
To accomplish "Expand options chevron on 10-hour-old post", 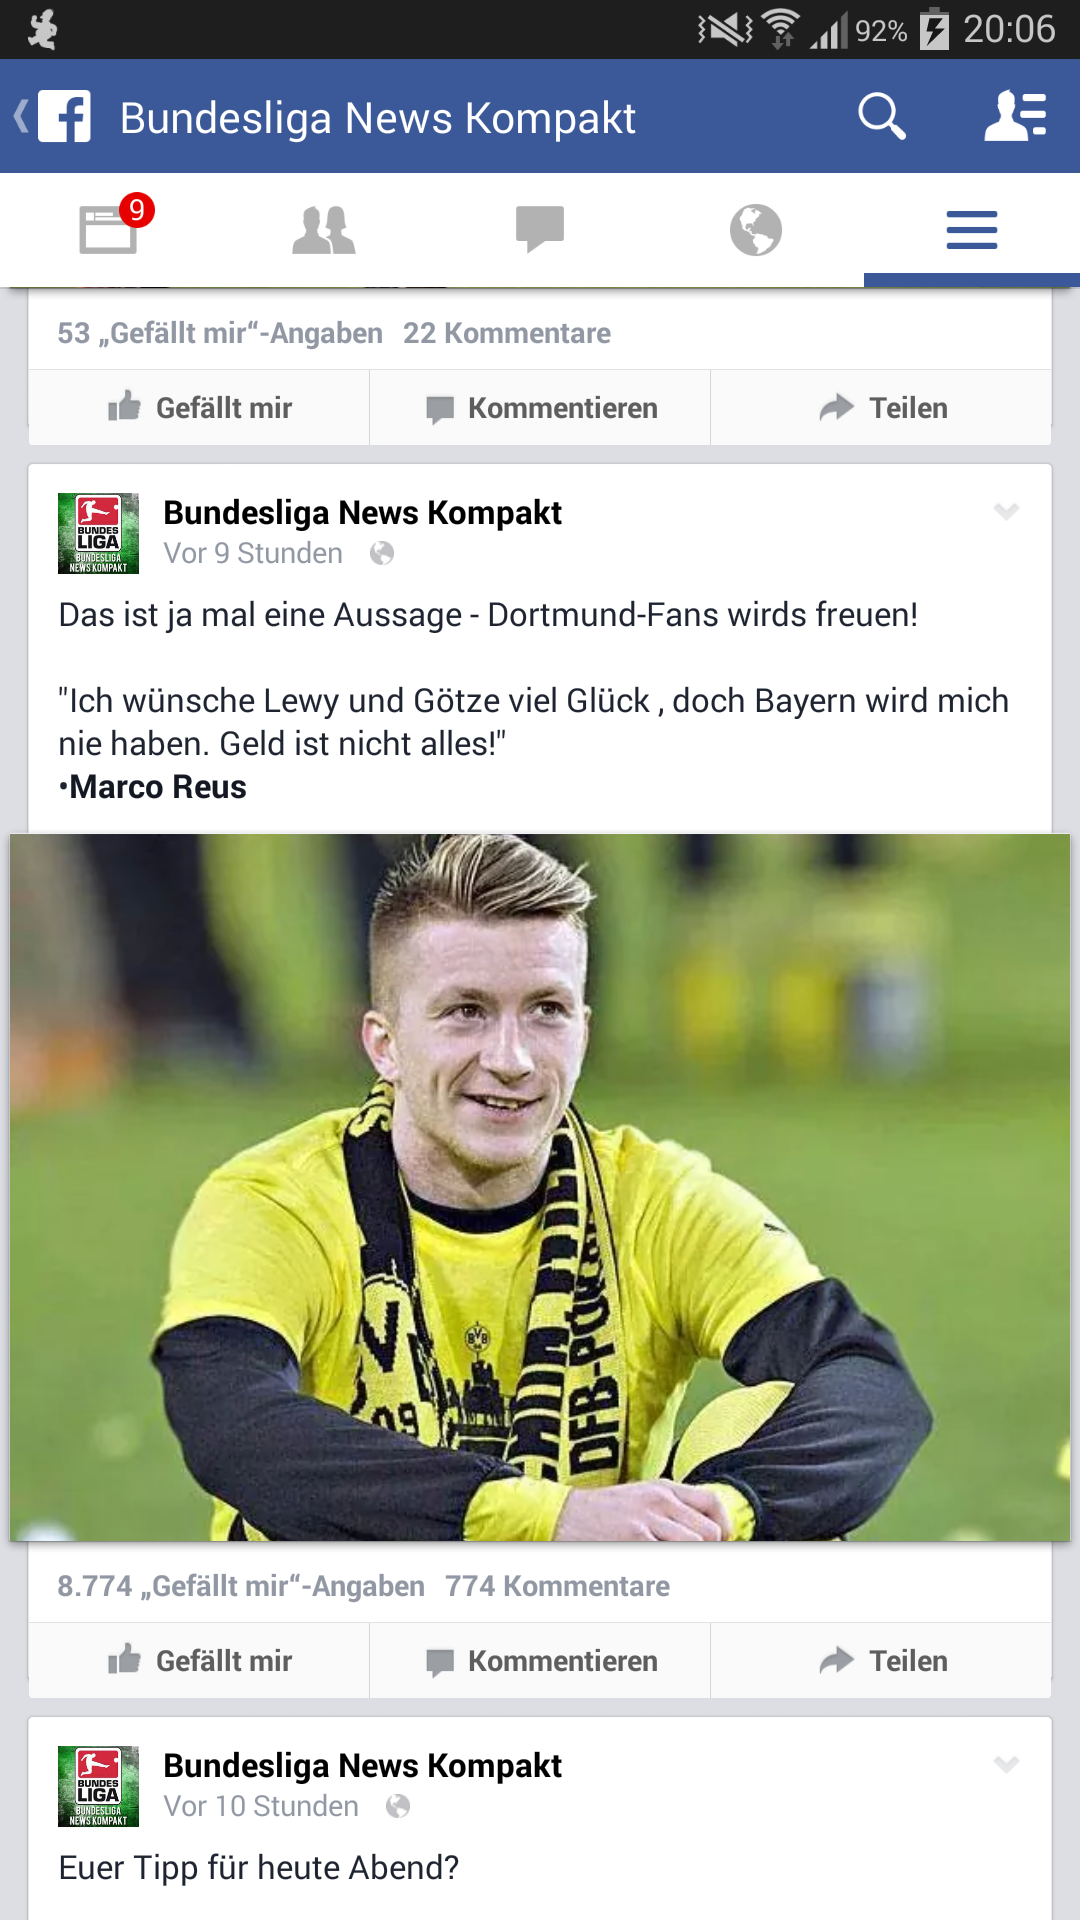I will coord(1006,1764).
